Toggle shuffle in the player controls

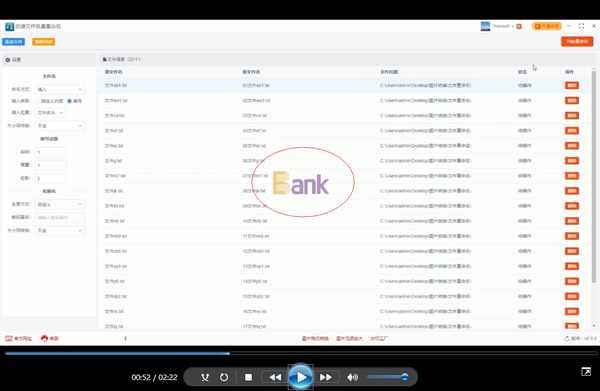[x=205, y=377]
